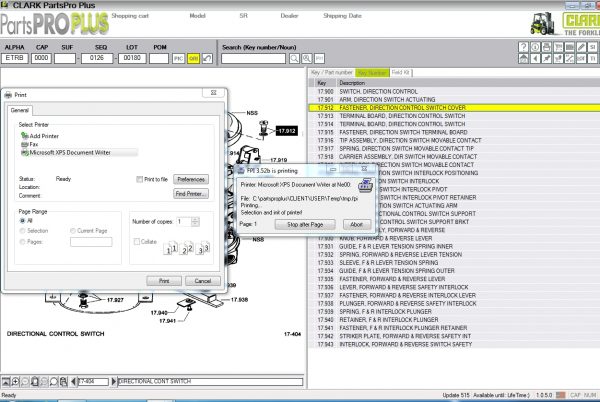Select row 17.943 INTERLOCK, FORWARD & REVERSE

click(454, 344)
